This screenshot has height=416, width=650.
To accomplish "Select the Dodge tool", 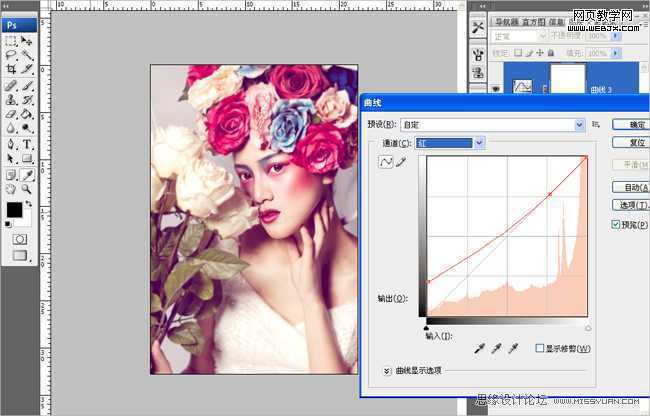I will pyautogui.click(x=27, y=128).
